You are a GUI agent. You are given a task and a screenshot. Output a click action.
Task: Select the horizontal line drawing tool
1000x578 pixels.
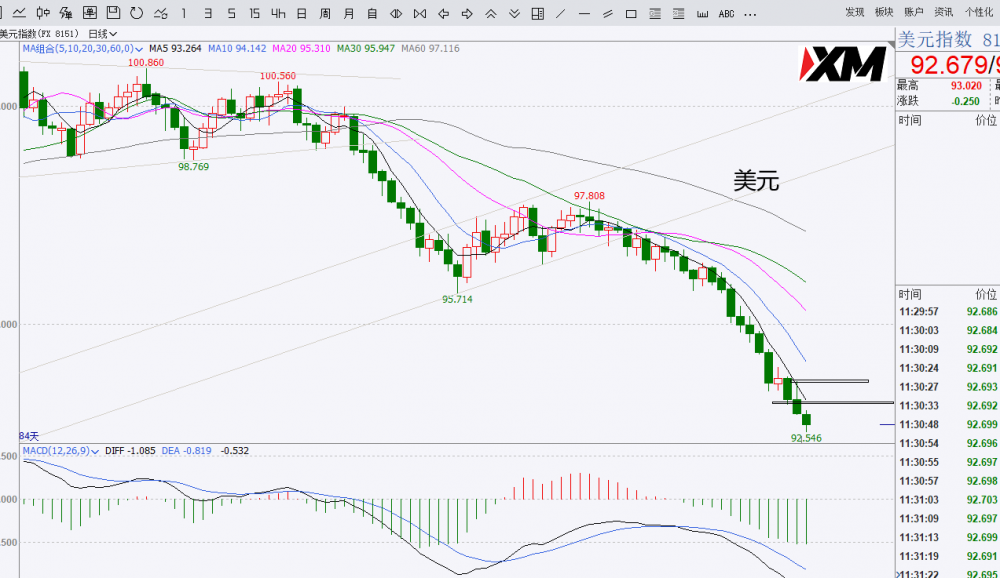pyautogui.click(x=584, y=13)
